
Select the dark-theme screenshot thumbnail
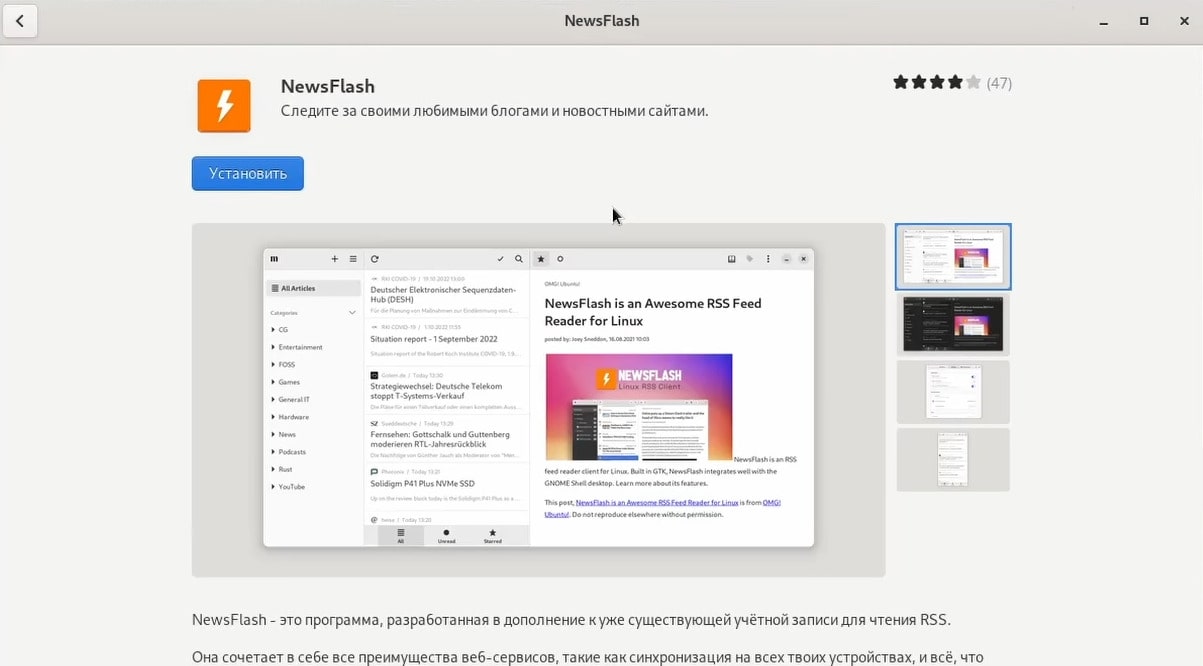click(x=953, y=325)
